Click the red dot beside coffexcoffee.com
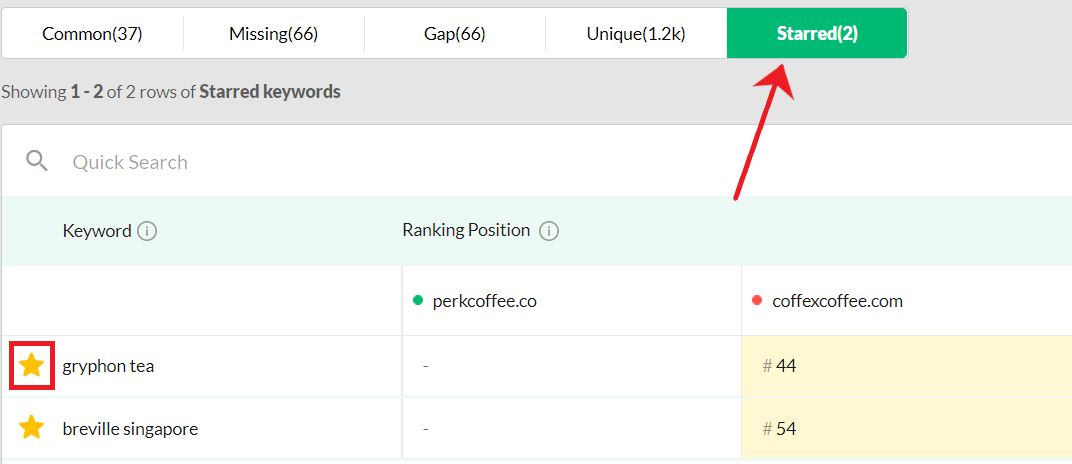The width and height of the screenshot is (1072, 464). [x=757, y=300]
